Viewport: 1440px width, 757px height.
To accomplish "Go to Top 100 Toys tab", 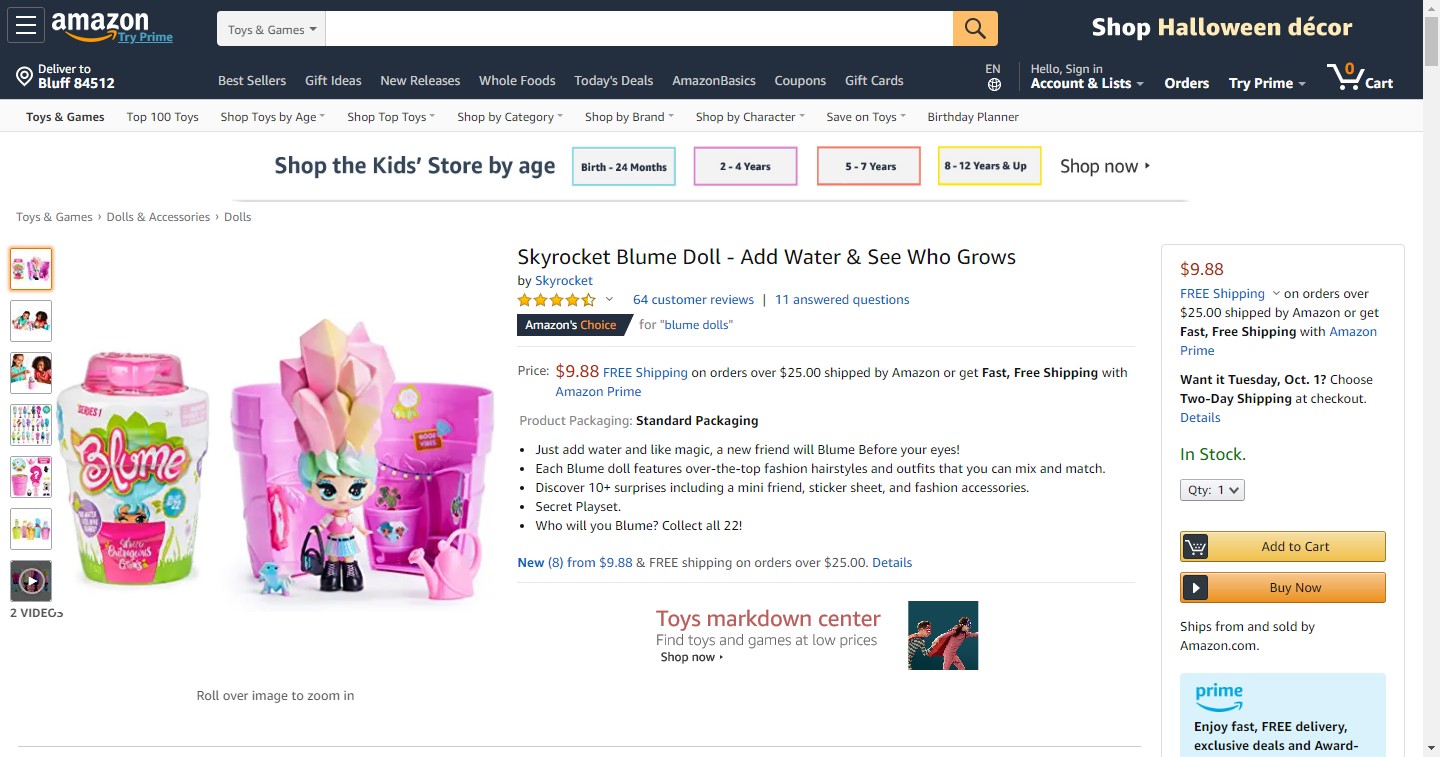I will click(x=163, y=117).
